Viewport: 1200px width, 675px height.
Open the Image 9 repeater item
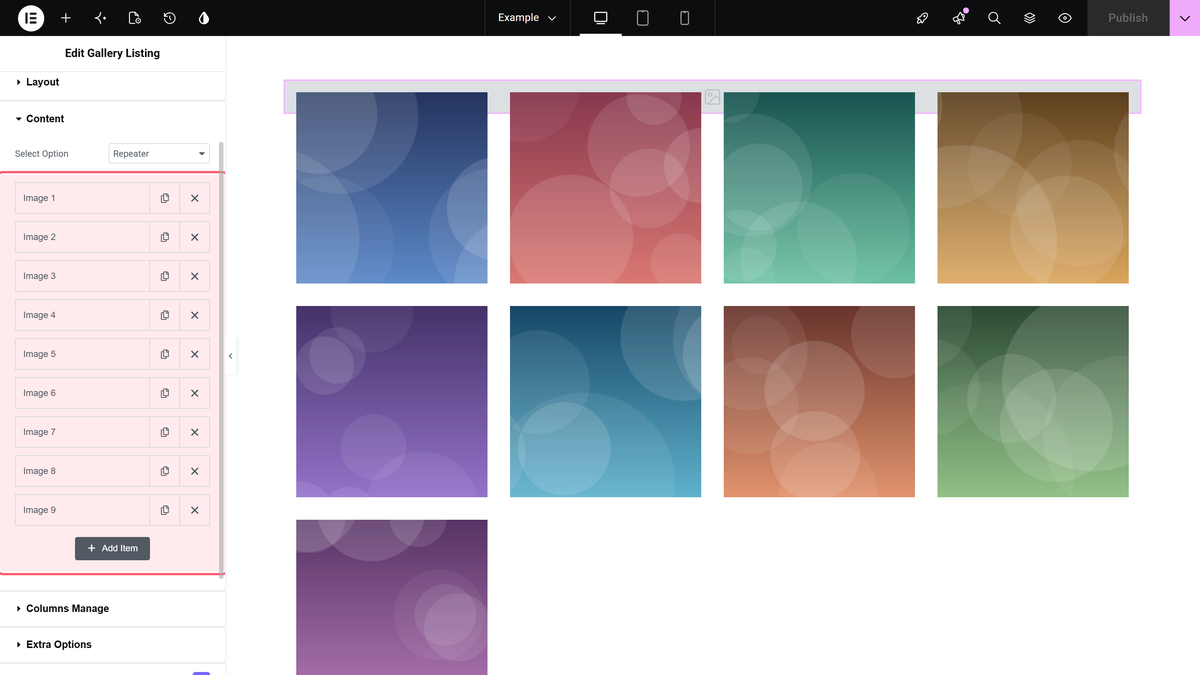coord(82,510)
